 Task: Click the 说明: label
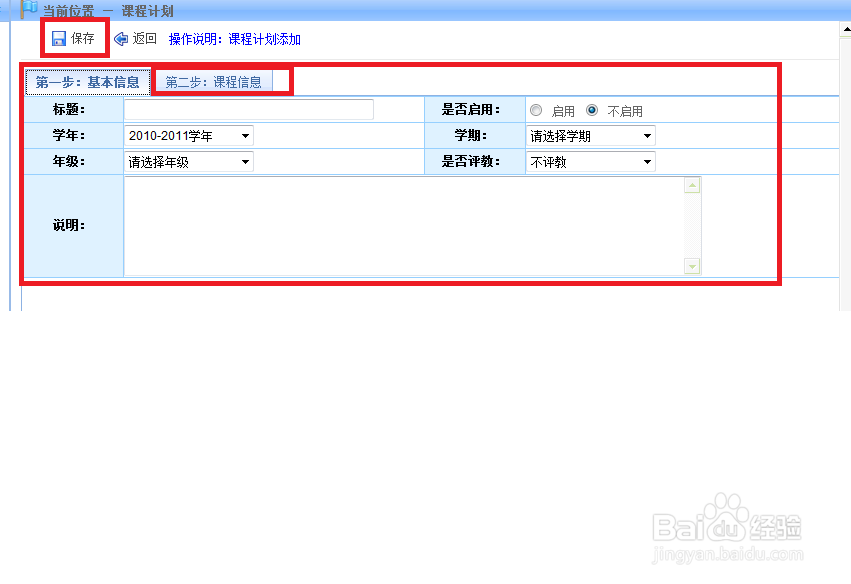(x=69, y=226)
